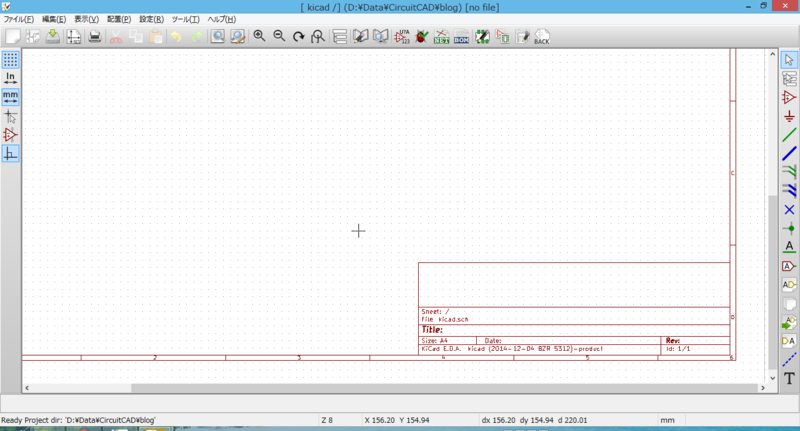This screenshot has width=800, height=431.
Task: Click the vertical scrollbar thumb
Action: [772, 283]
